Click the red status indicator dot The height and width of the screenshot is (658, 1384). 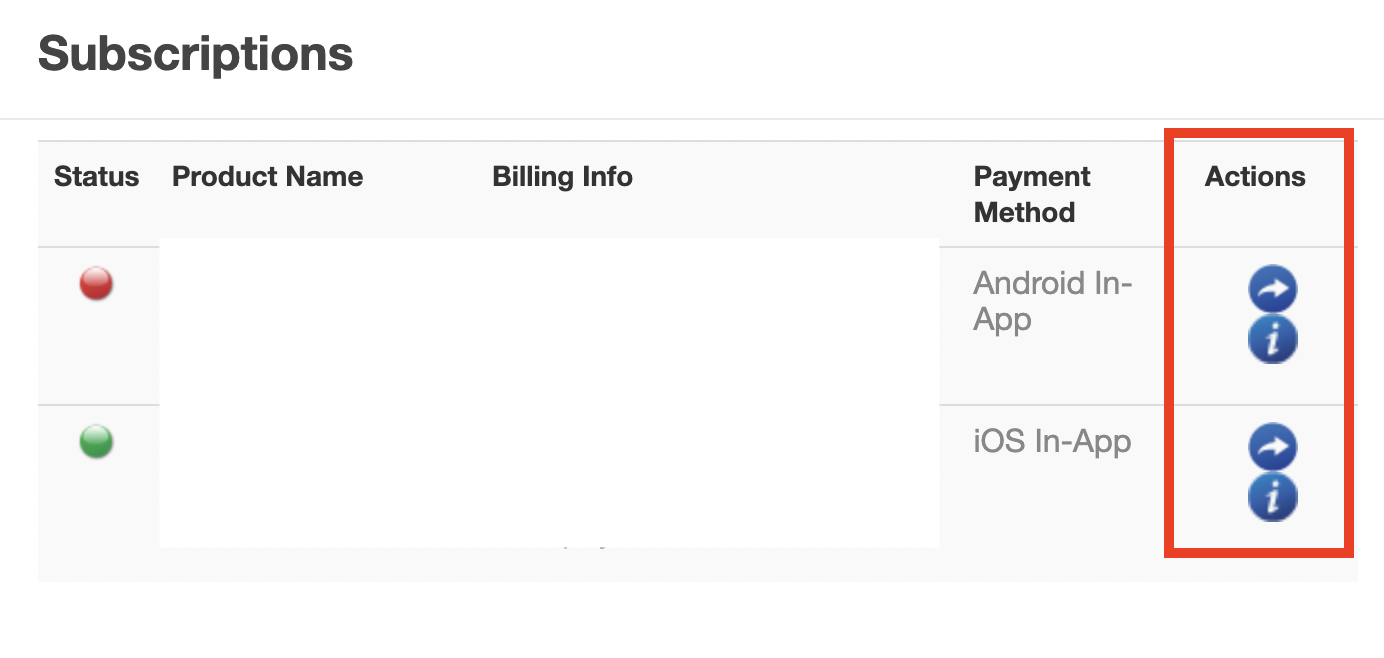click(96, 284)
